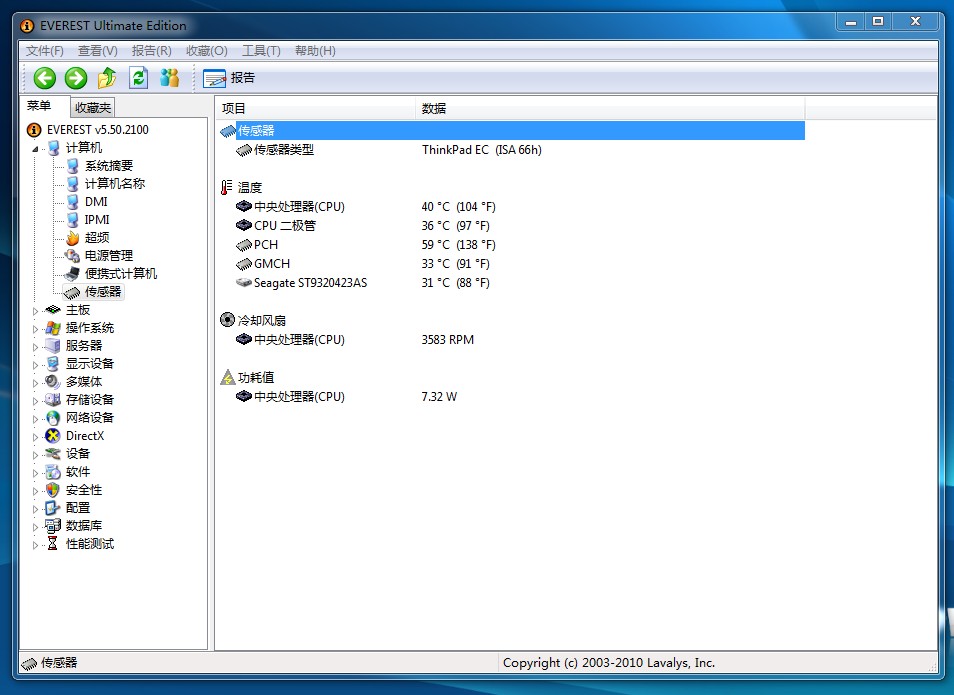Viewport: 954px width, 695px height.
Task: Select the 计算机 tree label
Action: coord(84,147)
